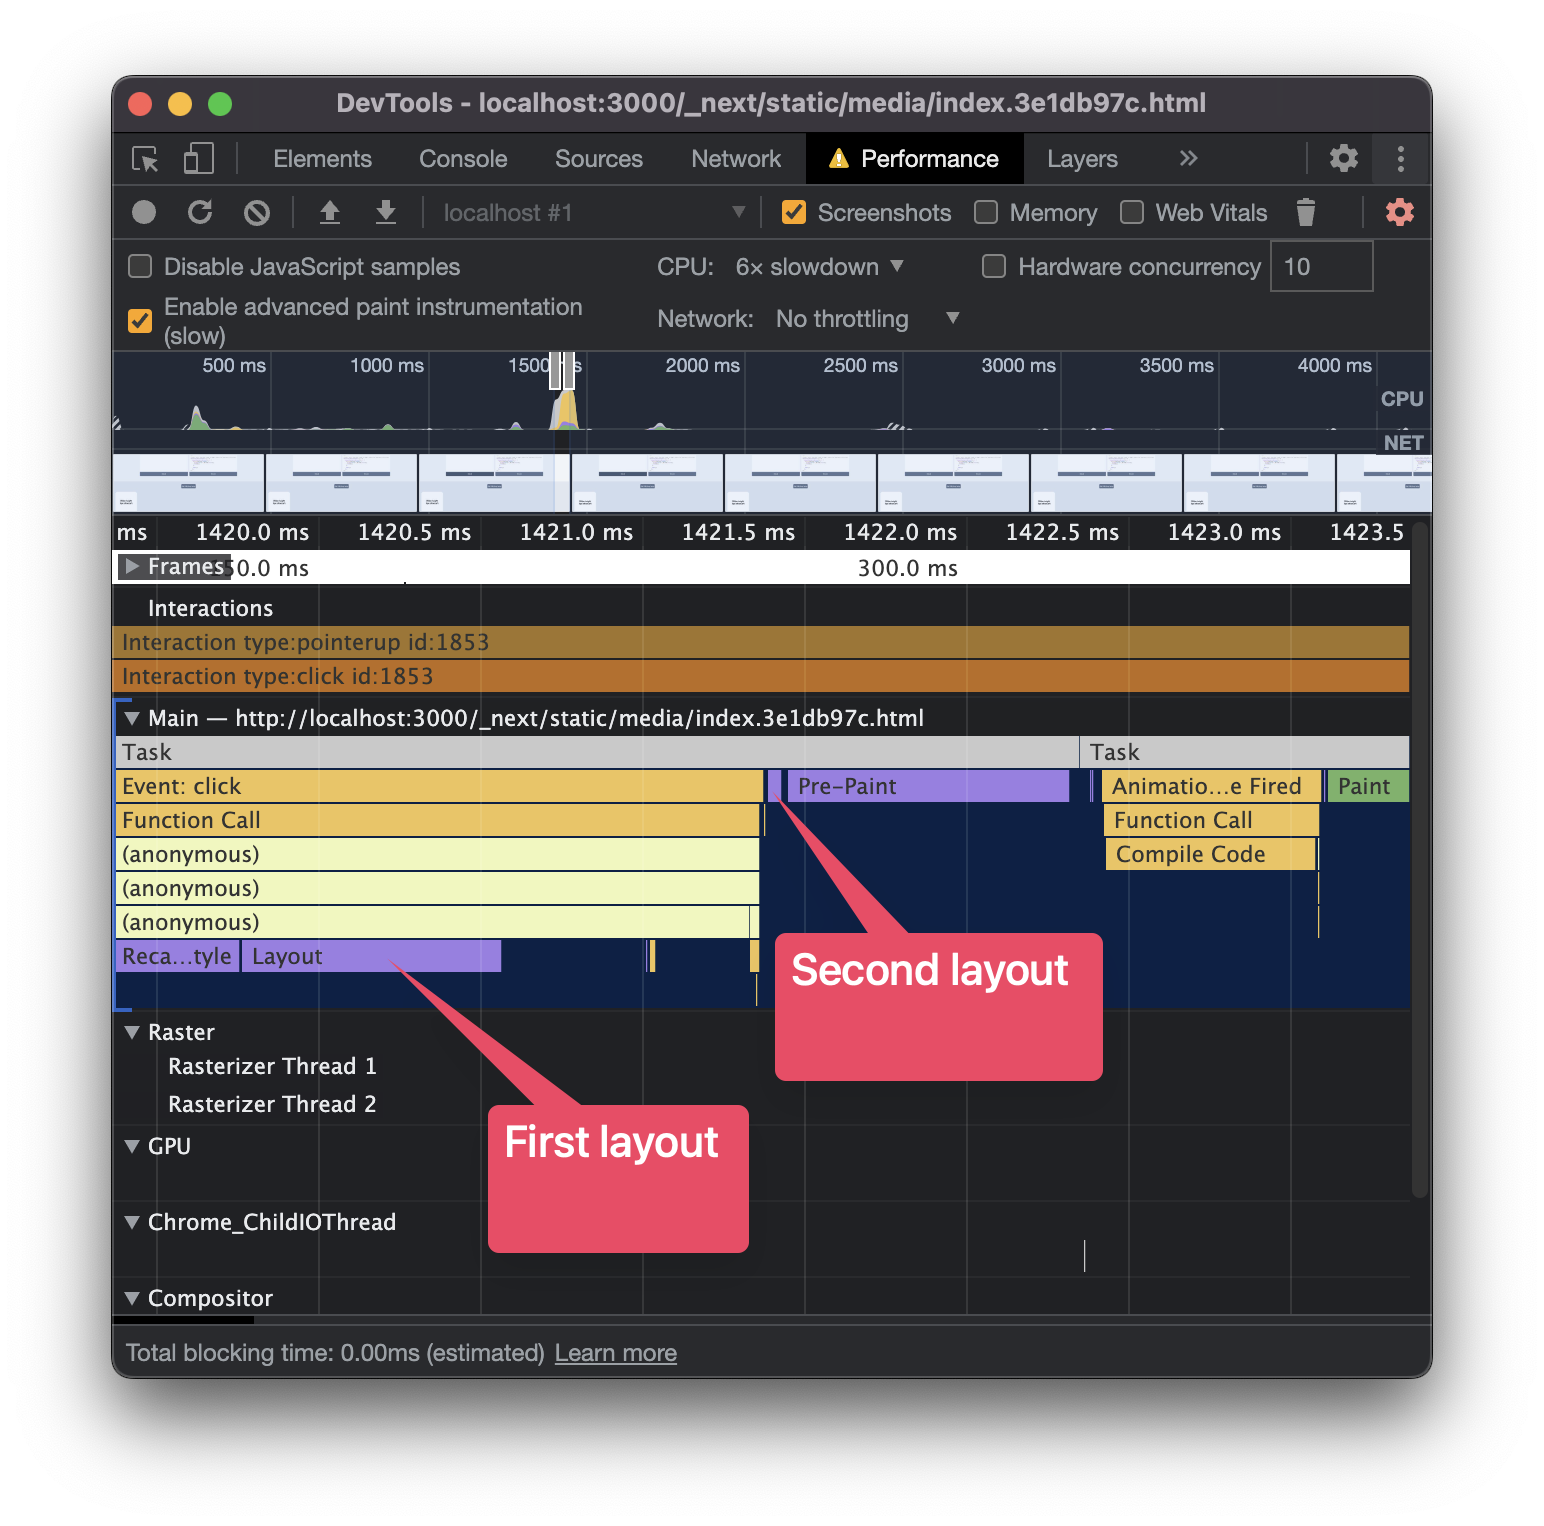Click the flame chart vertical scrollbar
Viewport: 1544px width, 1526px height.
(1419, 860)
